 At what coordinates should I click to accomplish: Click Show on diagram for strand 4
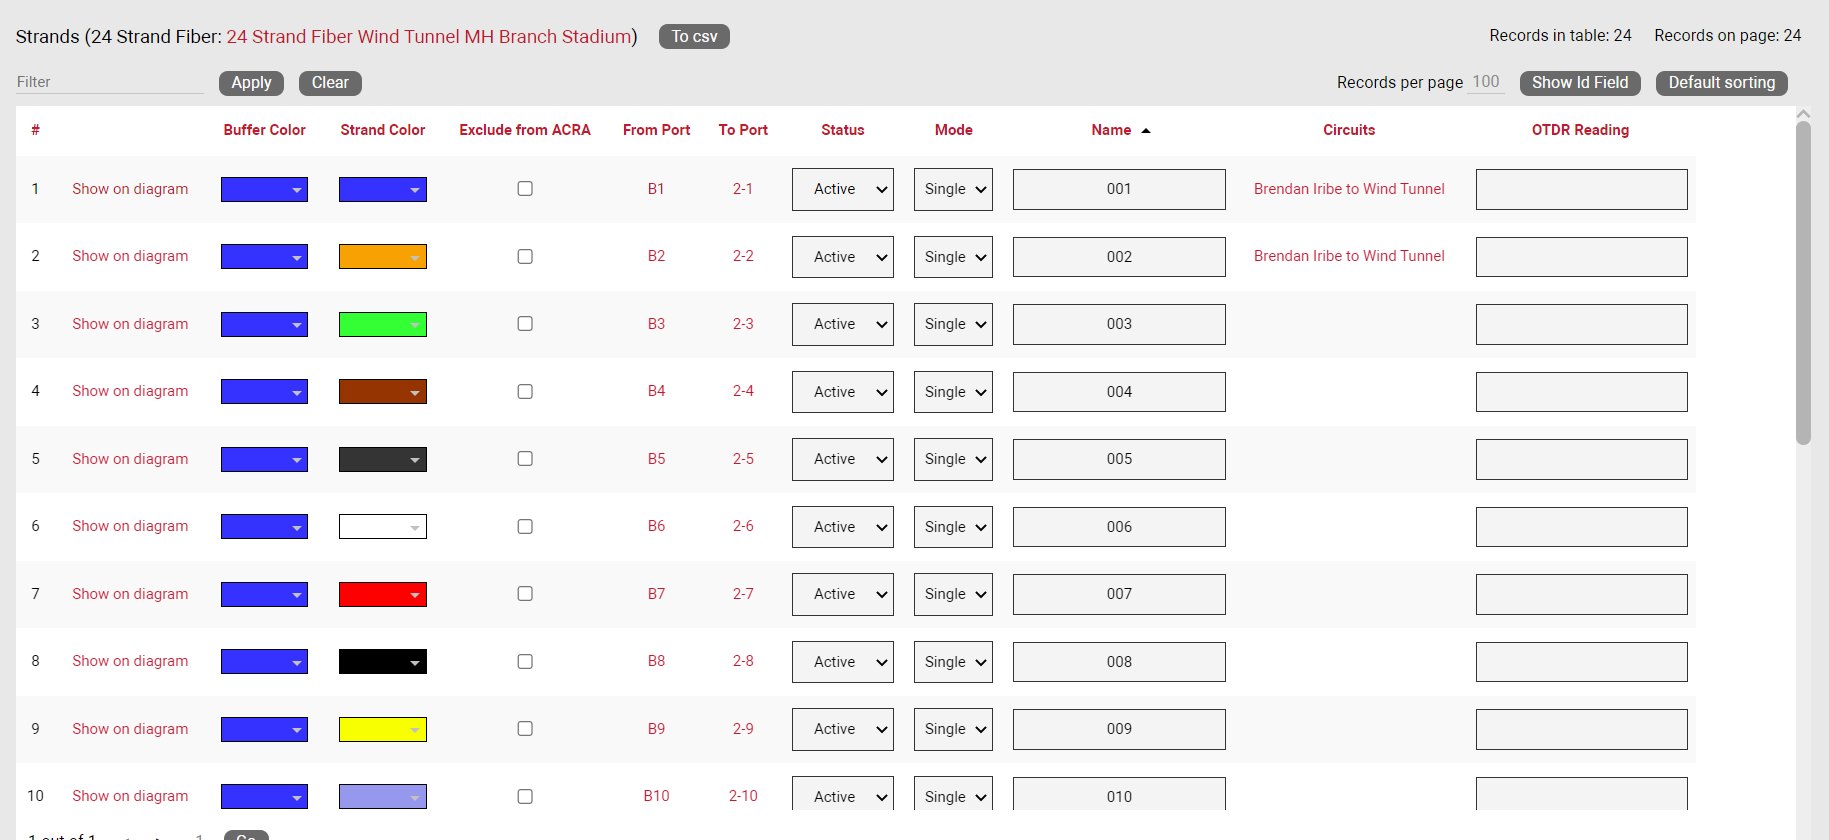coord(130,391)
